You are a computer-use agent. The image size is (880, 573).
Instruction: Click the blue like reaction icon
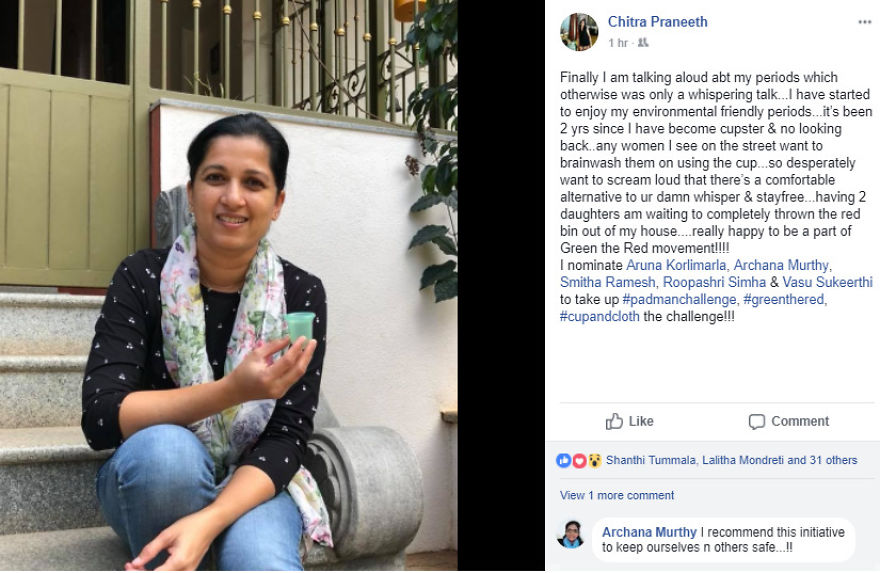coord(563,460)
